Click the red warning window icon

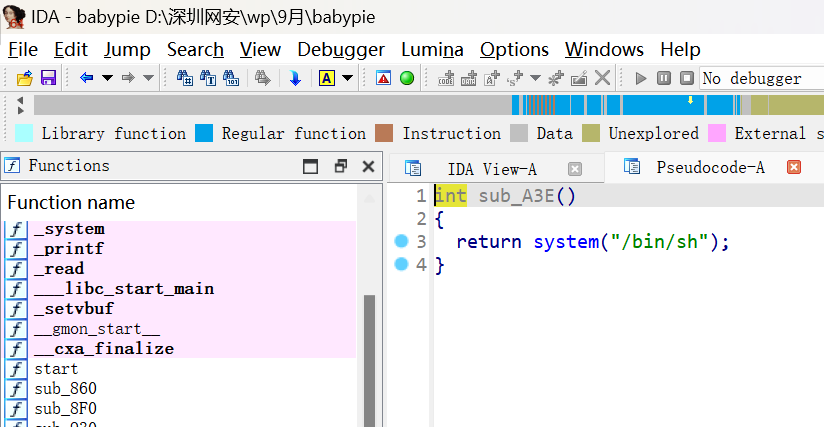[383, 78]
